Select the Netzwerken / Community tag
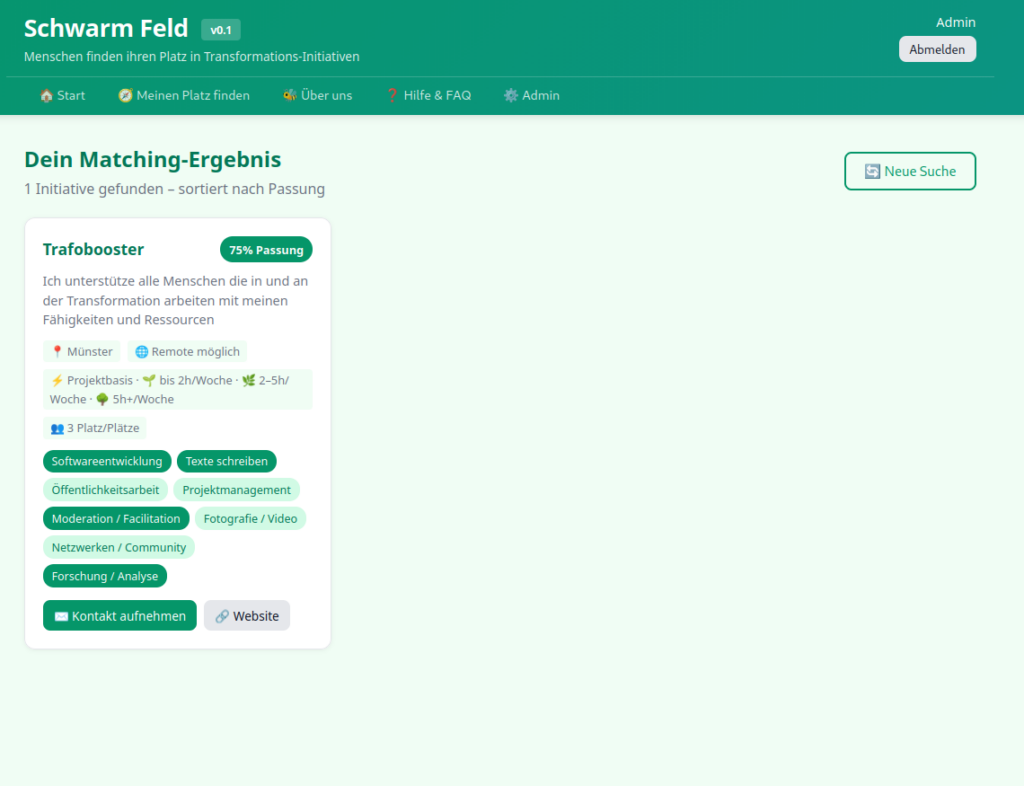This screenshot has height=786, width=1024. pyautogui.click(x=119, y=548)
